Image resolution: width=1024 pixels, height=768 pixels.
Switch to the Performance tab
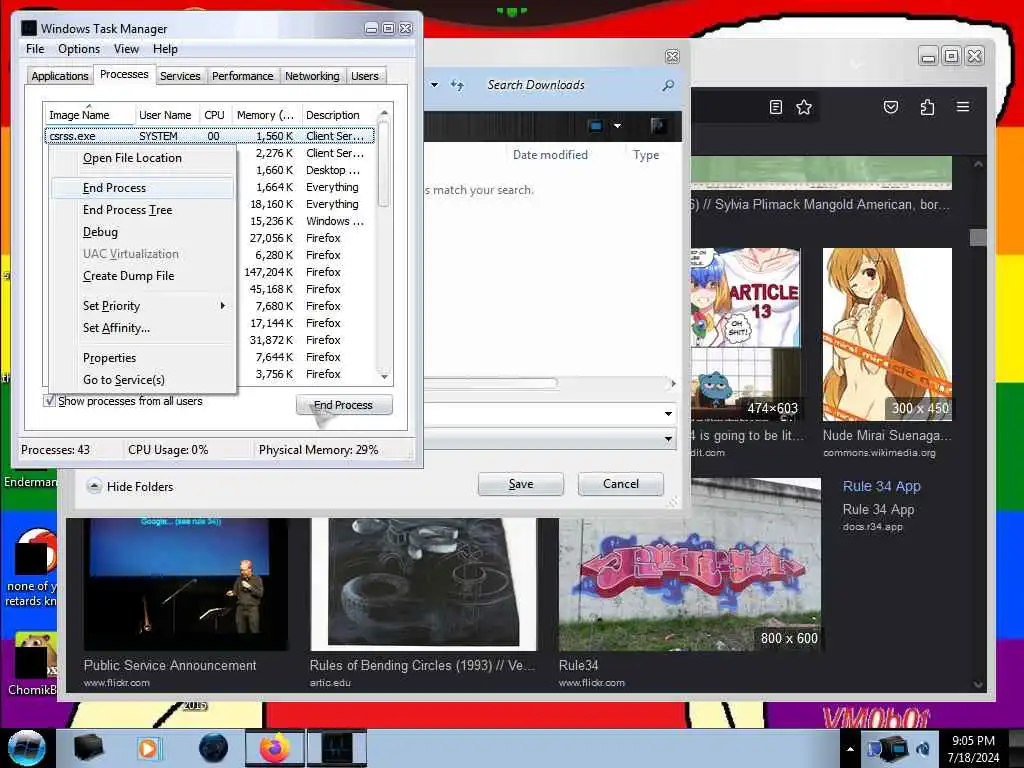point(243,76)
